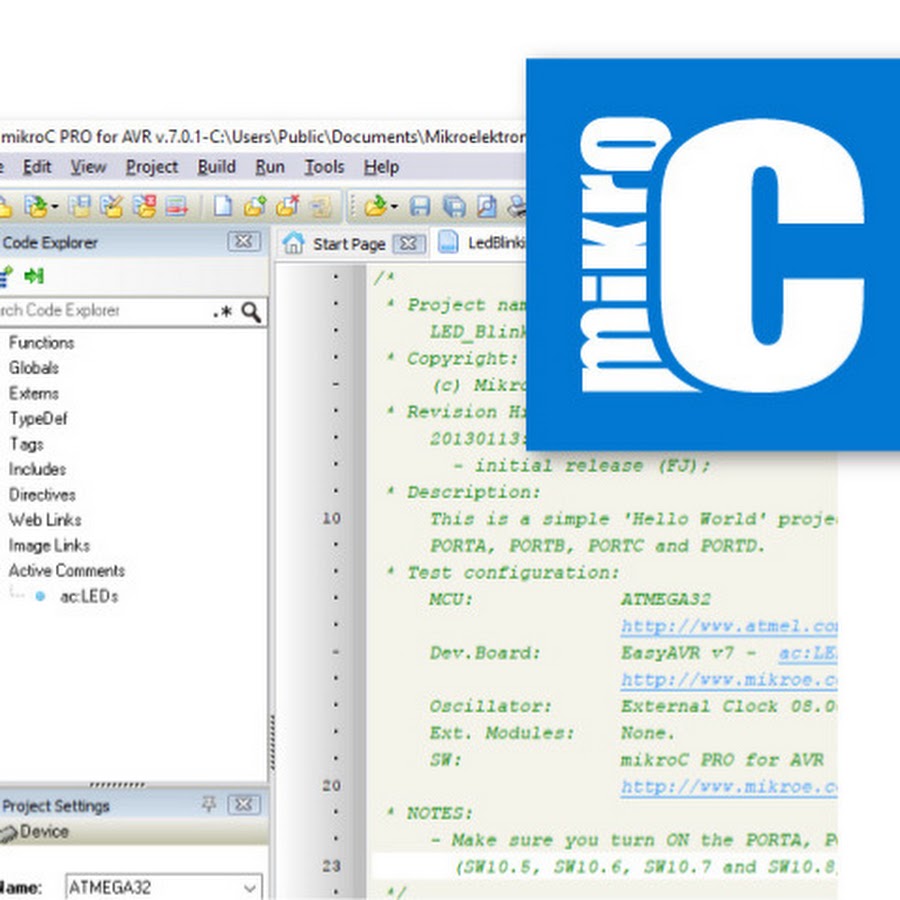Screen dimensions: 900x900
Task: Pin the Project Settings panel
Action: (x=209, y=804)
